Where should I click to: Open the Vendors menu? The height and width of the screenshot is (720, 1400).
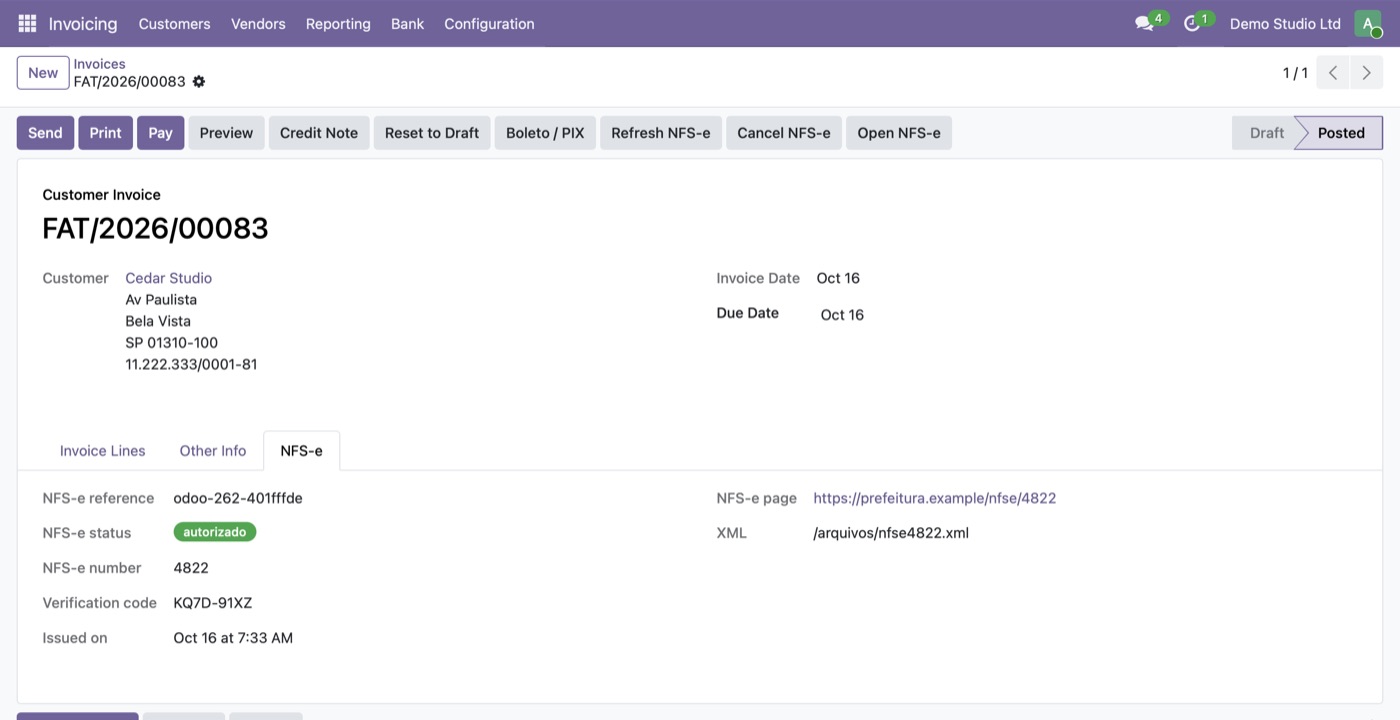pos(258,23)
